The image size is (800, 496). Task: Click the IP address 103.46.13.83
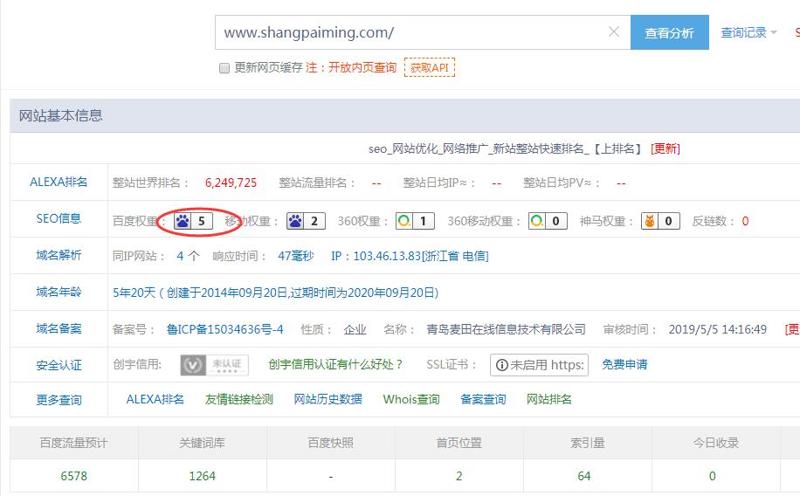point(387,256)
